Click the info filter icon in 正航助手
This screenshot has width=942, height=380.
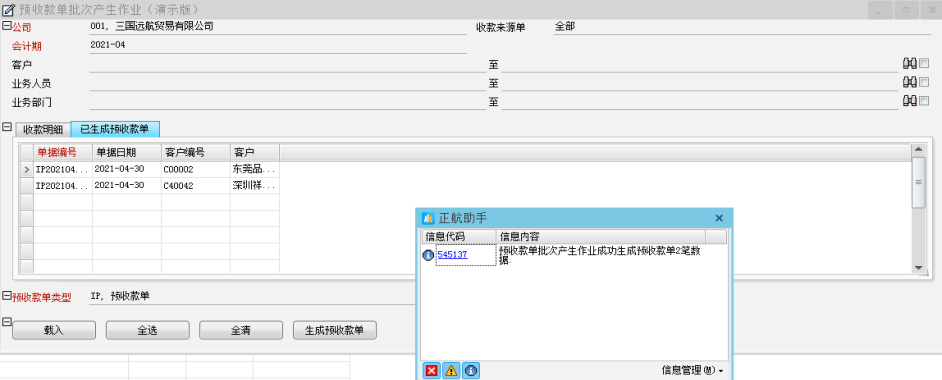tap(471, 371)
